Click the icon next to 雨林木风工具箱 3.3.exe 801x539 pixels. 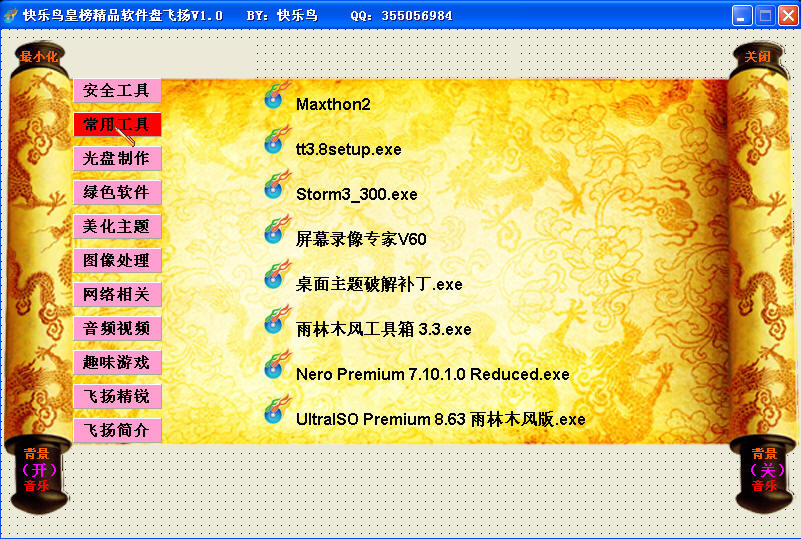point(277,320)
